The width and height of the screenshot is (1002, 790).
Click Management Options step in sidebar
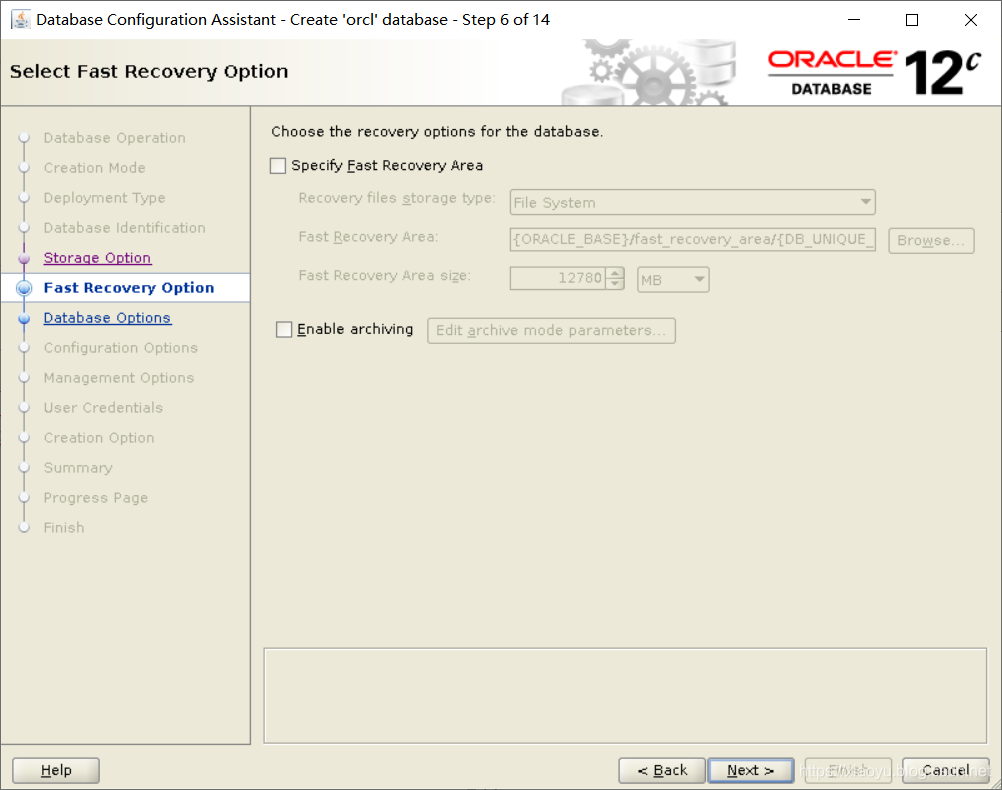click(119, 378)
